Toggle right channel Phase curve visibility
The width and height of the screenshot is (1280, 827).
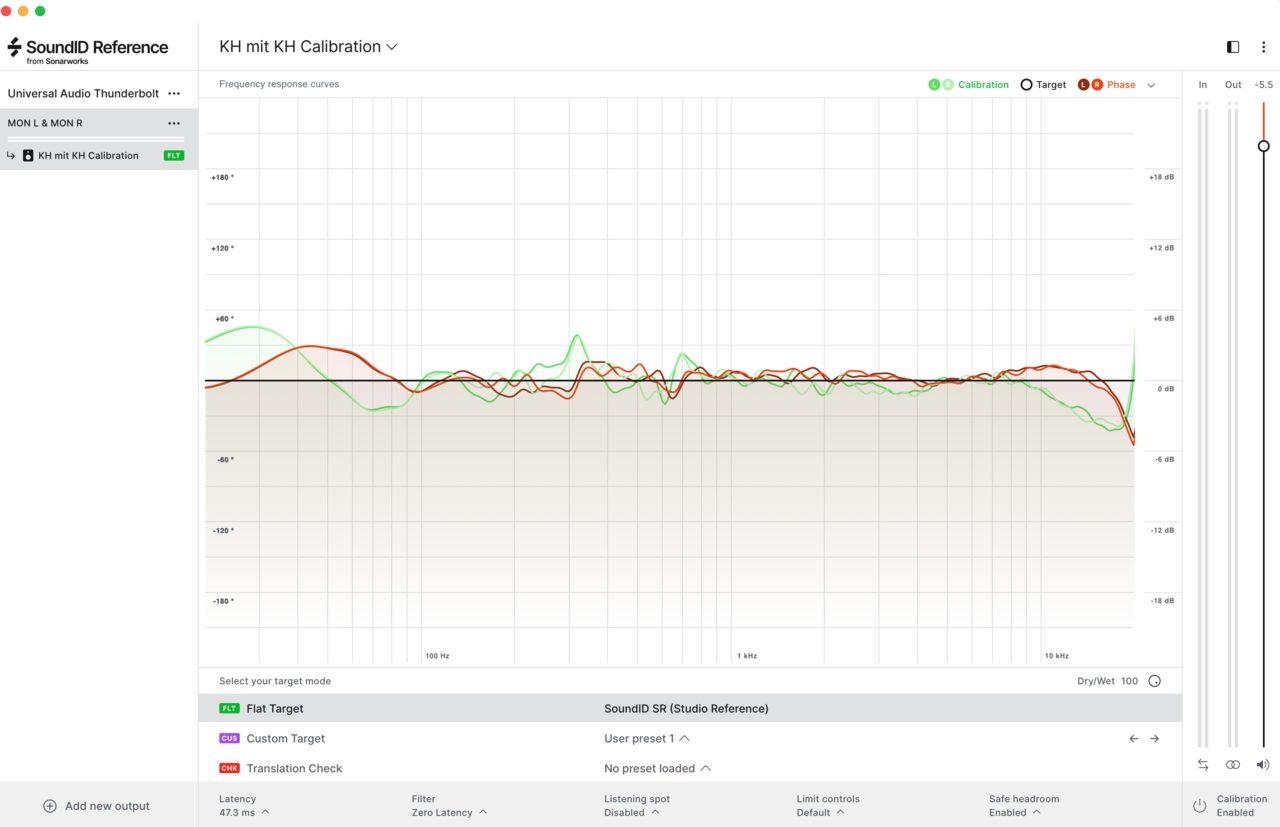(1097, 85)
